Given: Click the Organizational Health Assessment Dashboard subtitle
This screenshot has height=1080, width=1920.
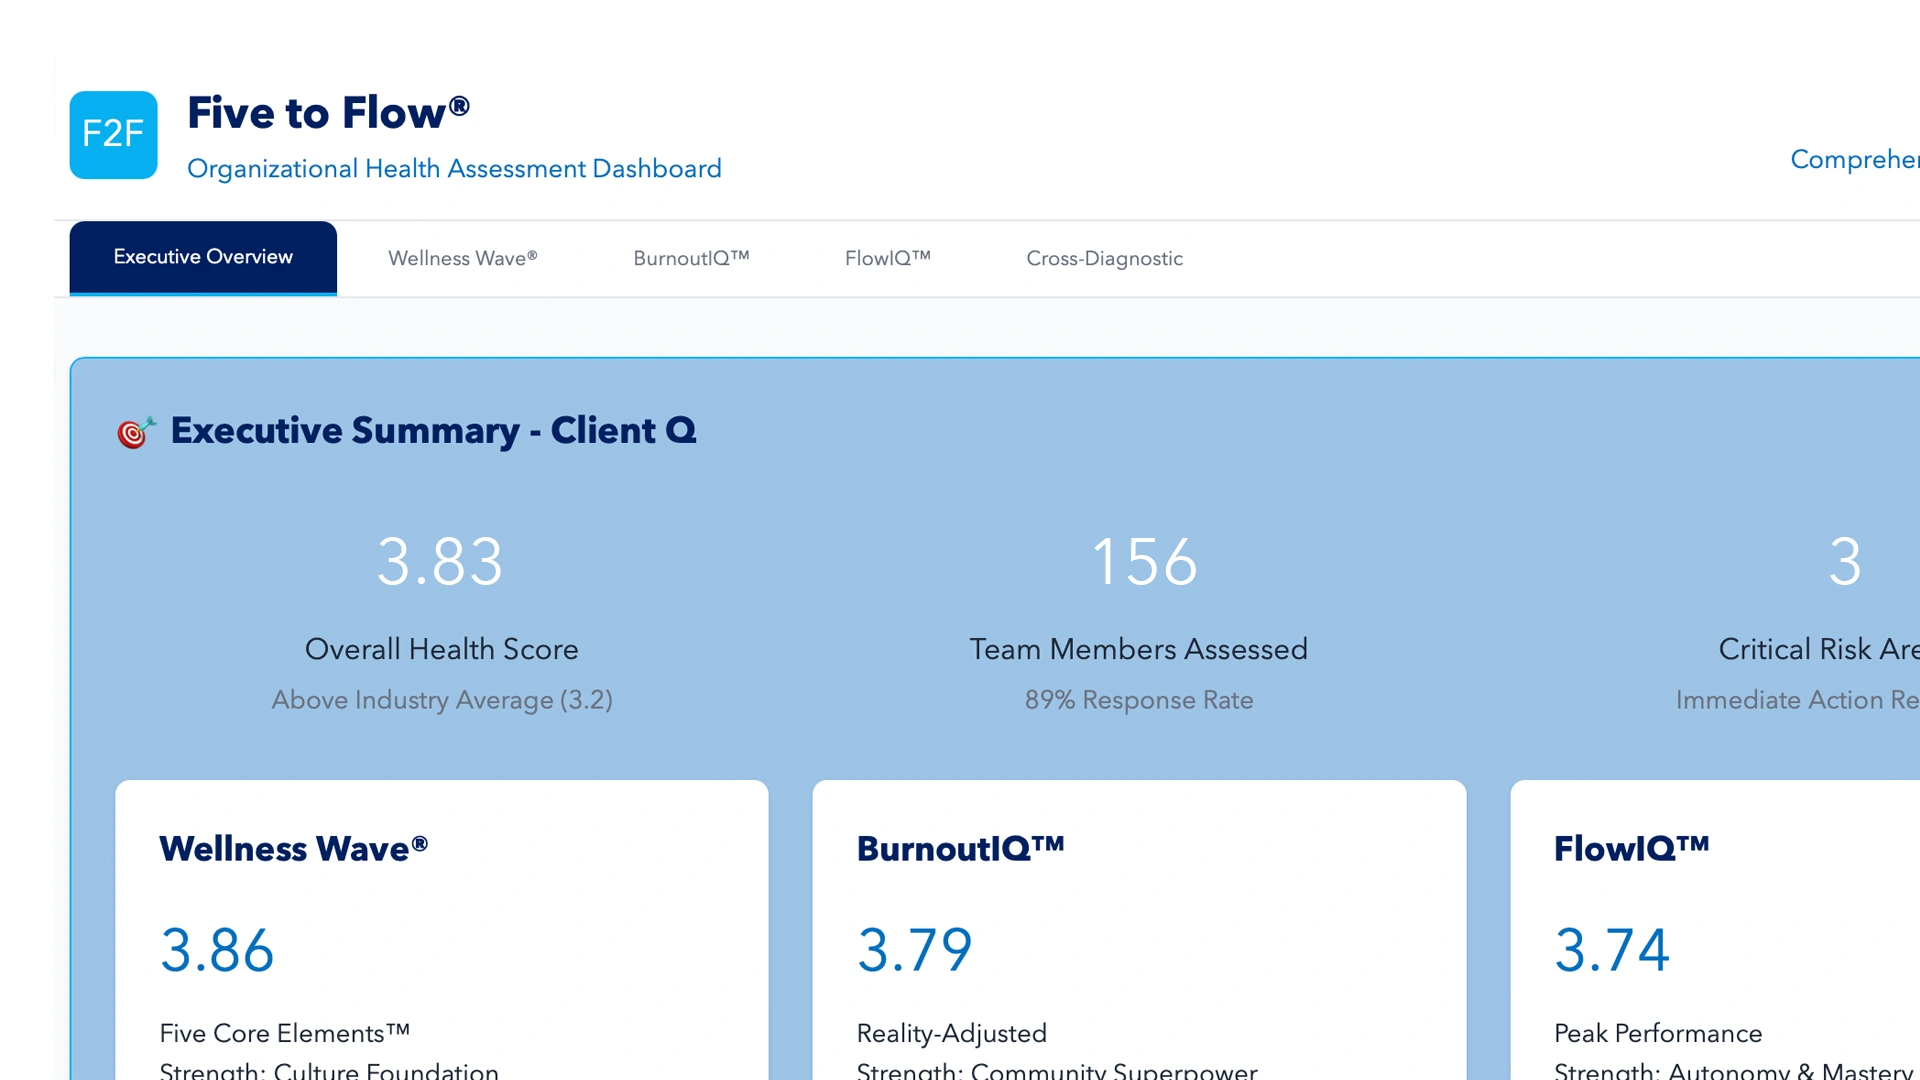Looking at the screenshot, I should pyautogui.click(x=454, y=168).
